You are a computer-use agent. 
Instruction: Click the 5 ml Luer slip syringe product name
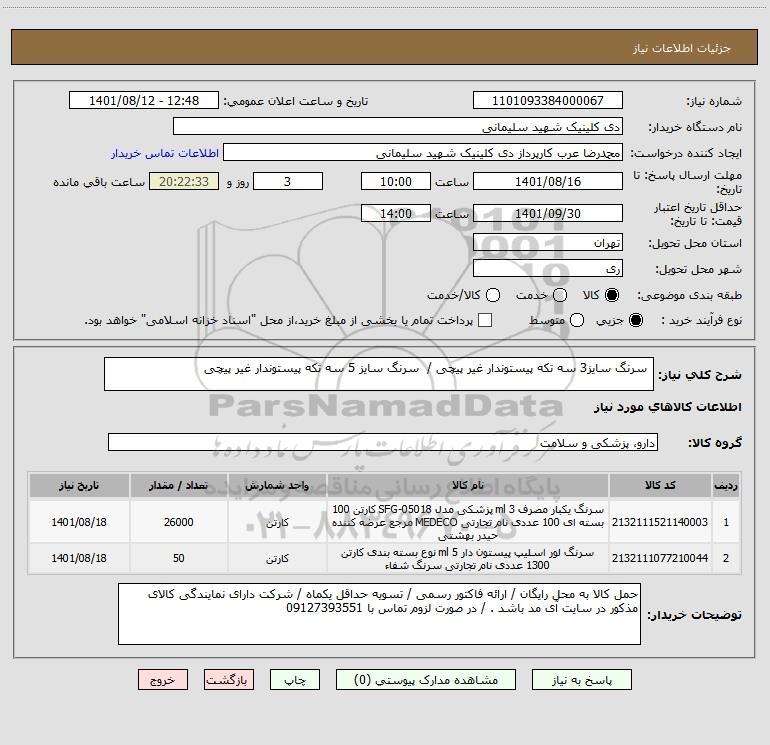pos(468,558)
